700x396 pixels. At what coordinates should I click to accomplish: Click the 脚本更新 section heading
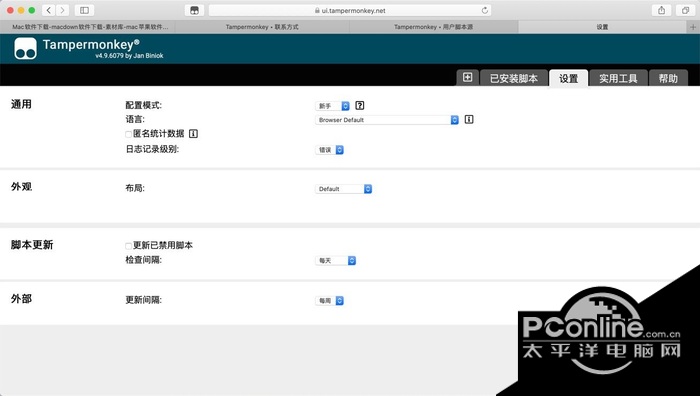[32, 245]
